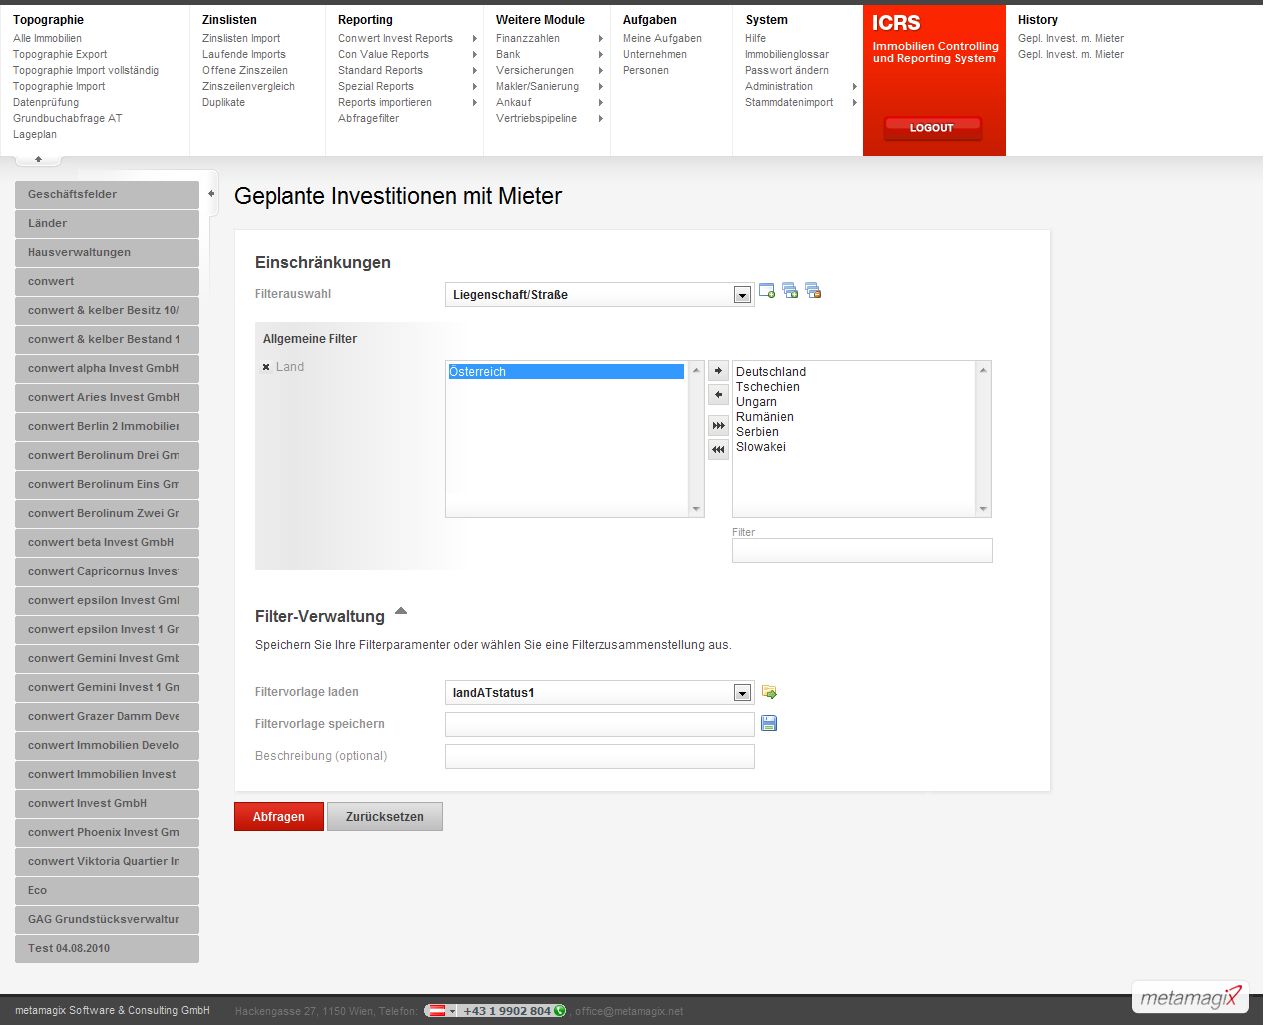Click the country Filter text field
1280x1025 pixels.
862,550
